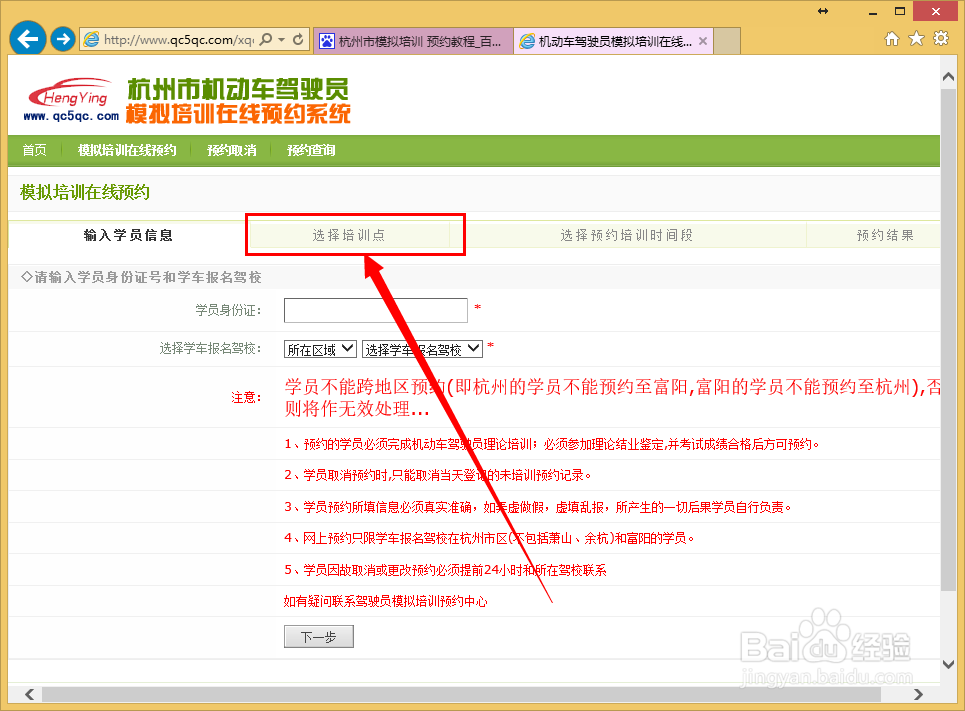Open the Home icon in browser toolbar
965x711 pixels.
point(892,39)
